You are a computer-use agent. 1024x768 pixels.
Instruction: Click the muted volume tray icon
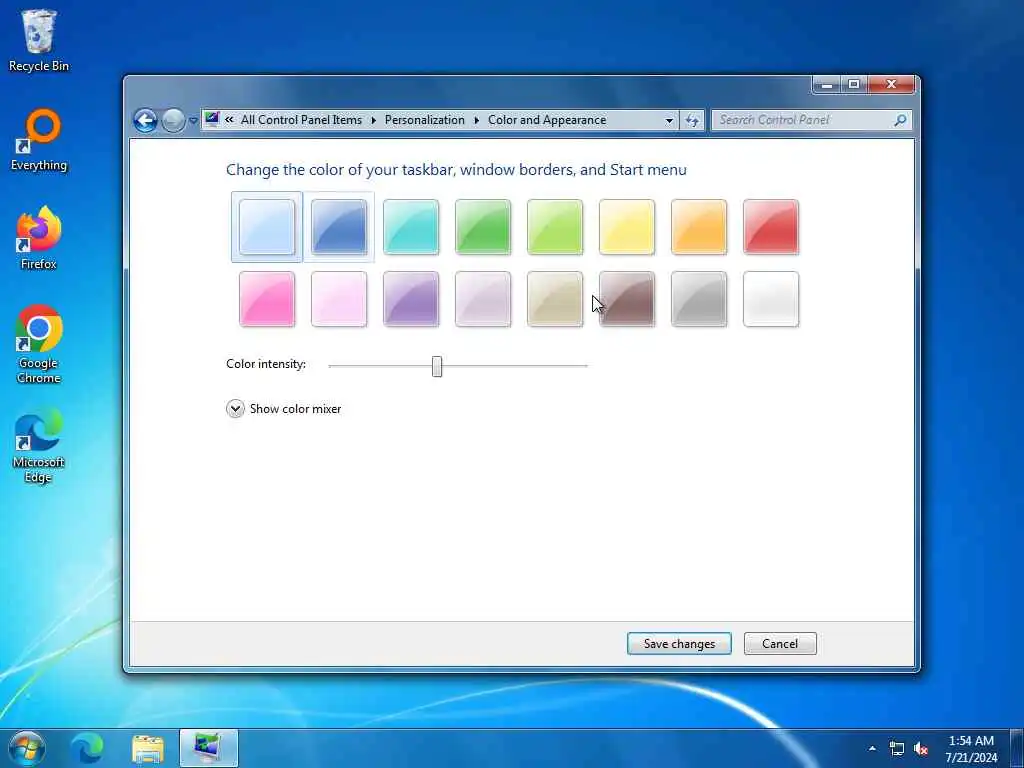(x=921, y=748)
